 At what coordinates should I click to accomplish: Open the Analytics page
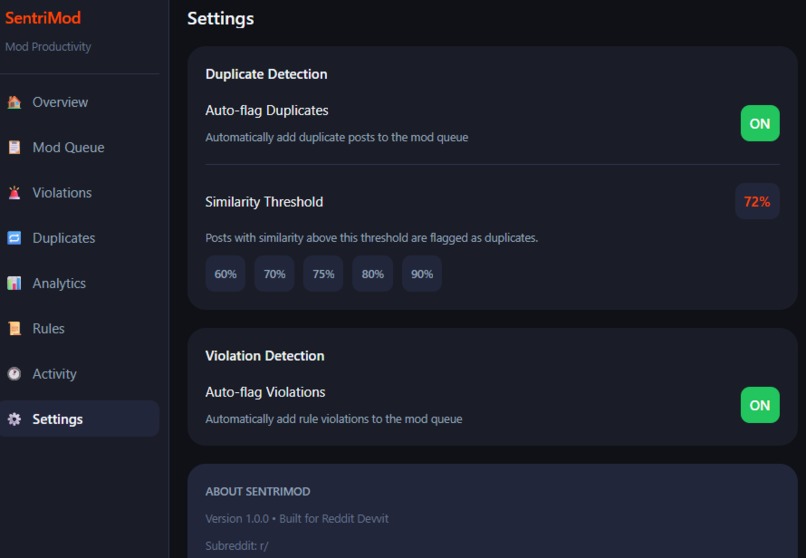click(80, 283)
